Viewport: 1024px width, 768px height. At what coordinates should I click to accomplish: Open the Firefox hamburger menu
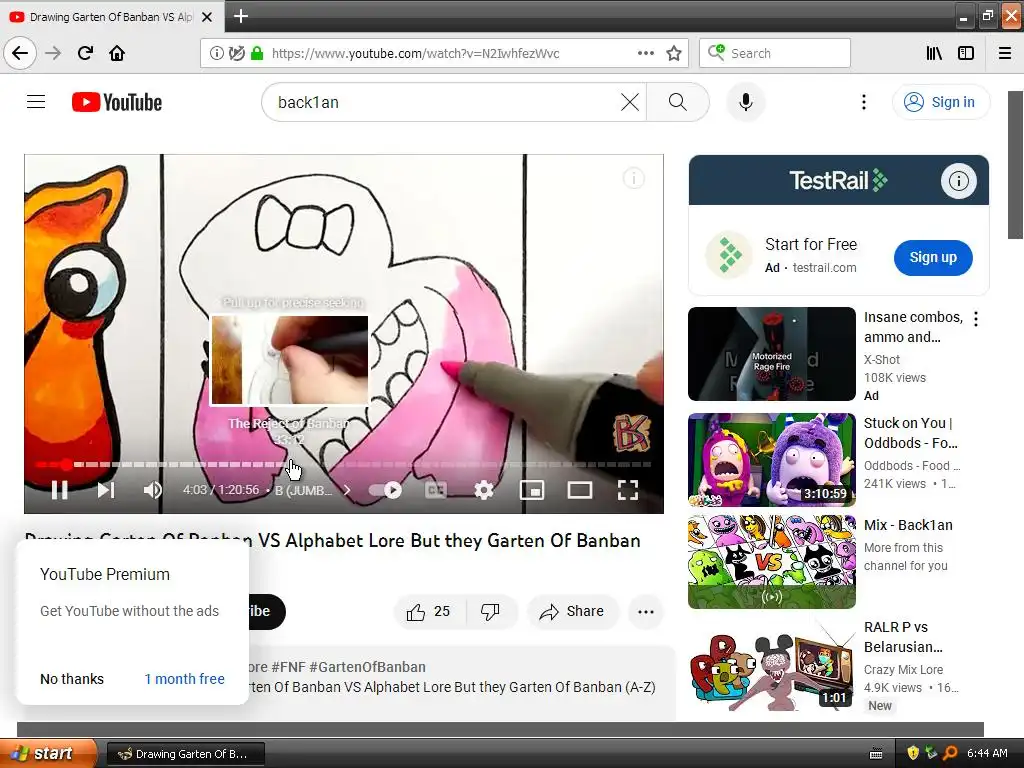[1005, 54]
